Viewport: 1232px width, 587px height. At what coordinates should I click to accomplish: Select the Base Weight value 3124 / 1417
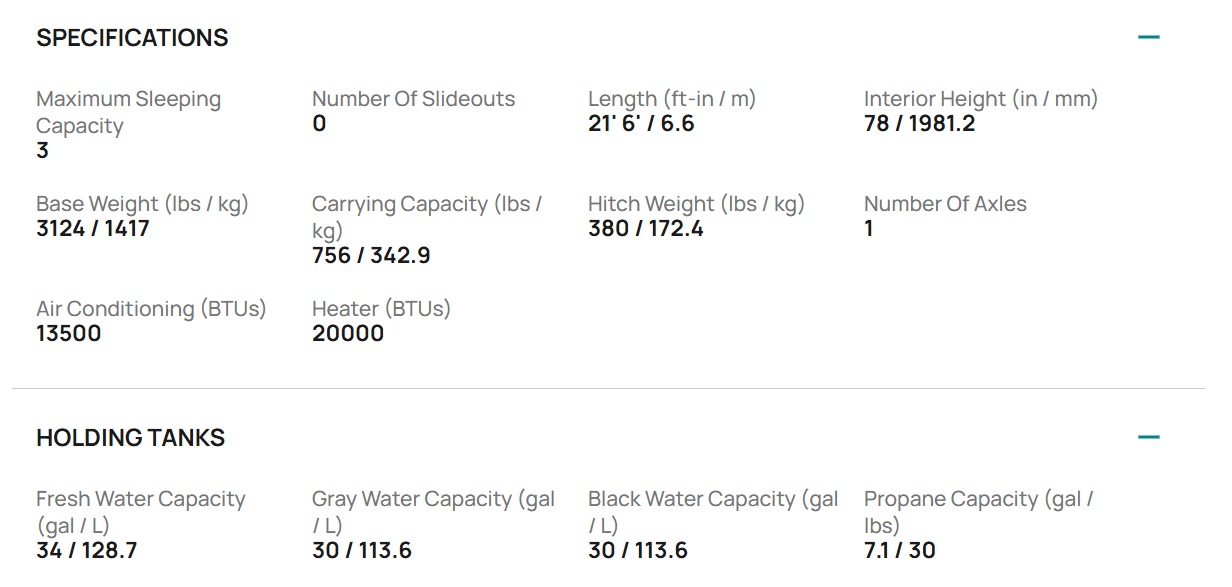coord(93,229)
